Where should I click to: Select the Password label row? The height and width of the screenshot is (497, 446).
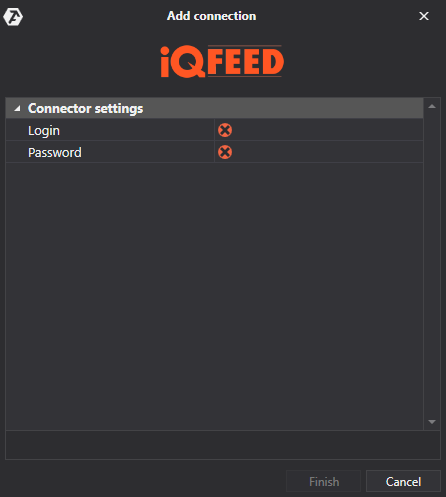pyautogui.click(x=110, y=152)
